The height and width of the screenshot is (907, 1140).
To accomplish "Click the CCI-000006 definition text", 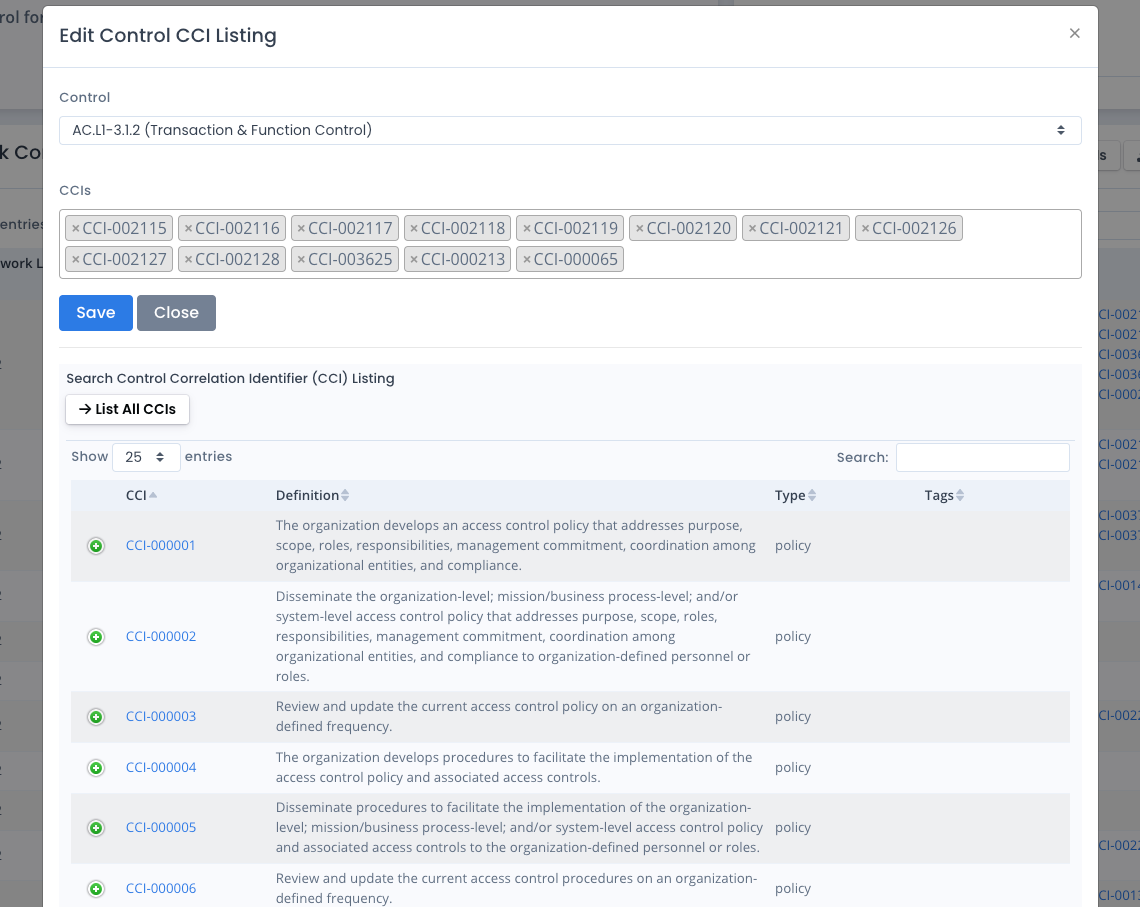I will (516, 889).
